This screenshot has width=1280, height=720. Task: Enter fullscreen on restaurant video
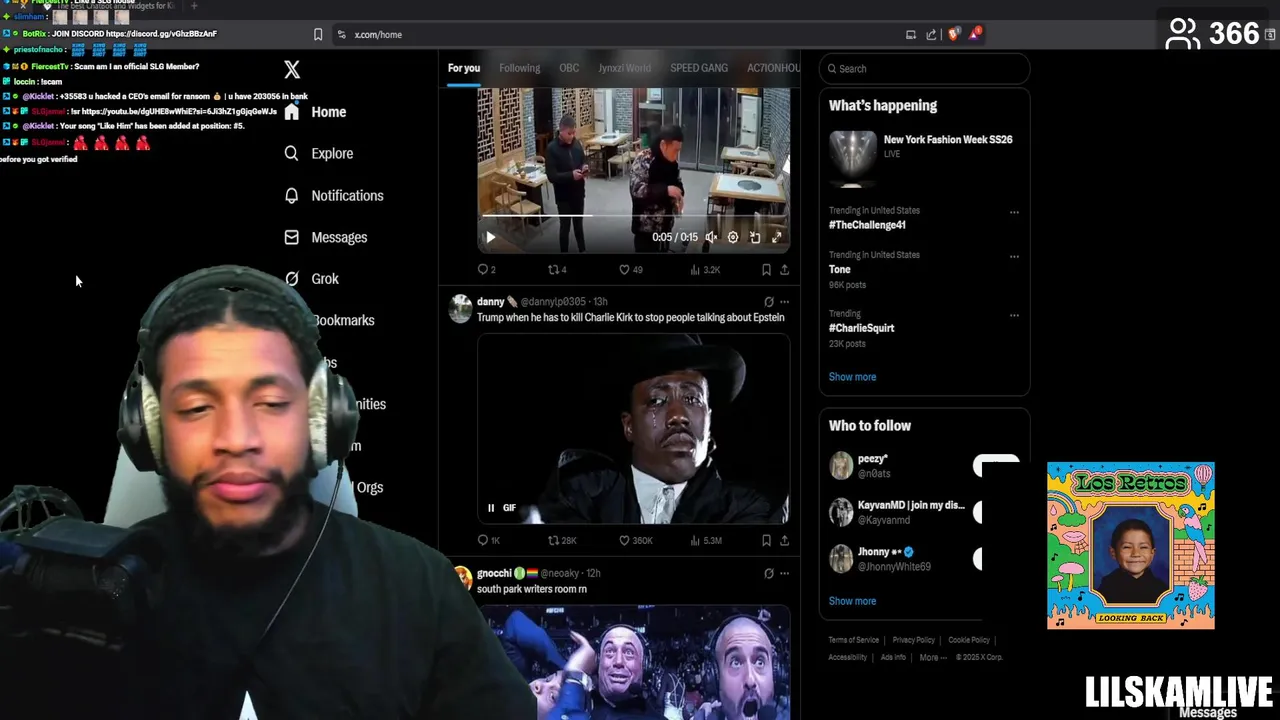coord(776,238)
